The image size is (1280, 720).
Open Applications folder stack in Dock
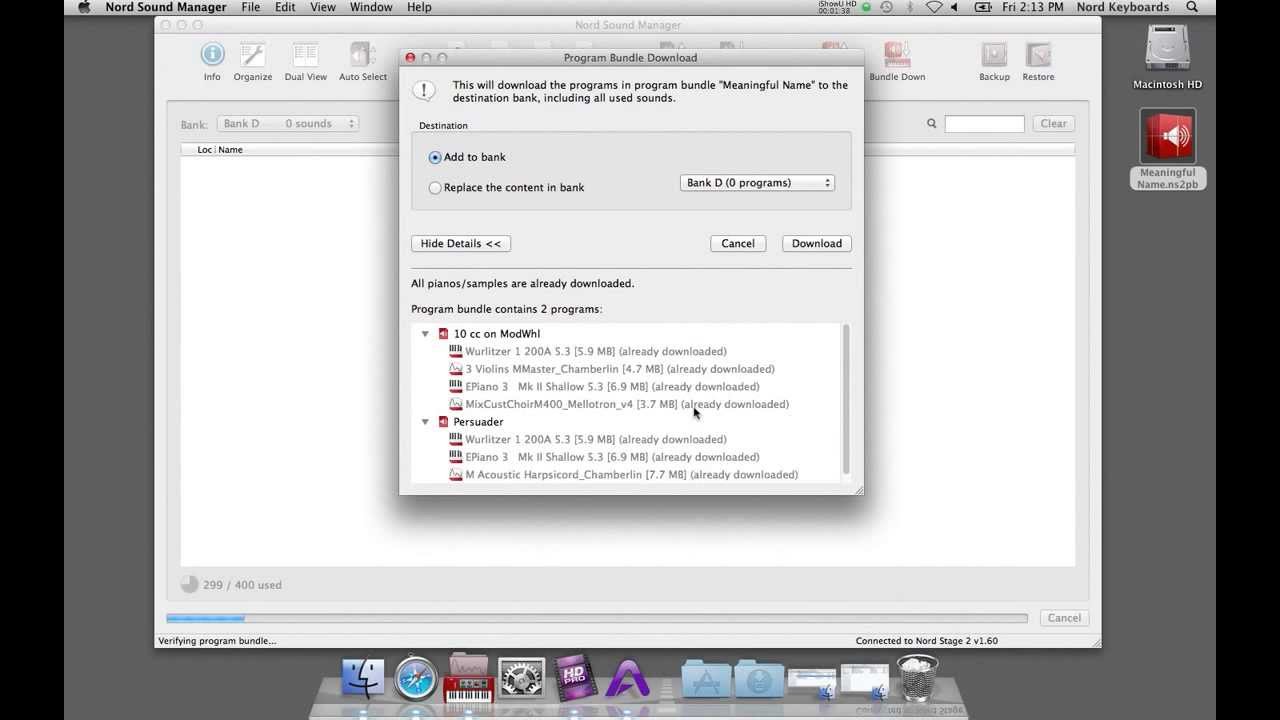tap(706, 679)
